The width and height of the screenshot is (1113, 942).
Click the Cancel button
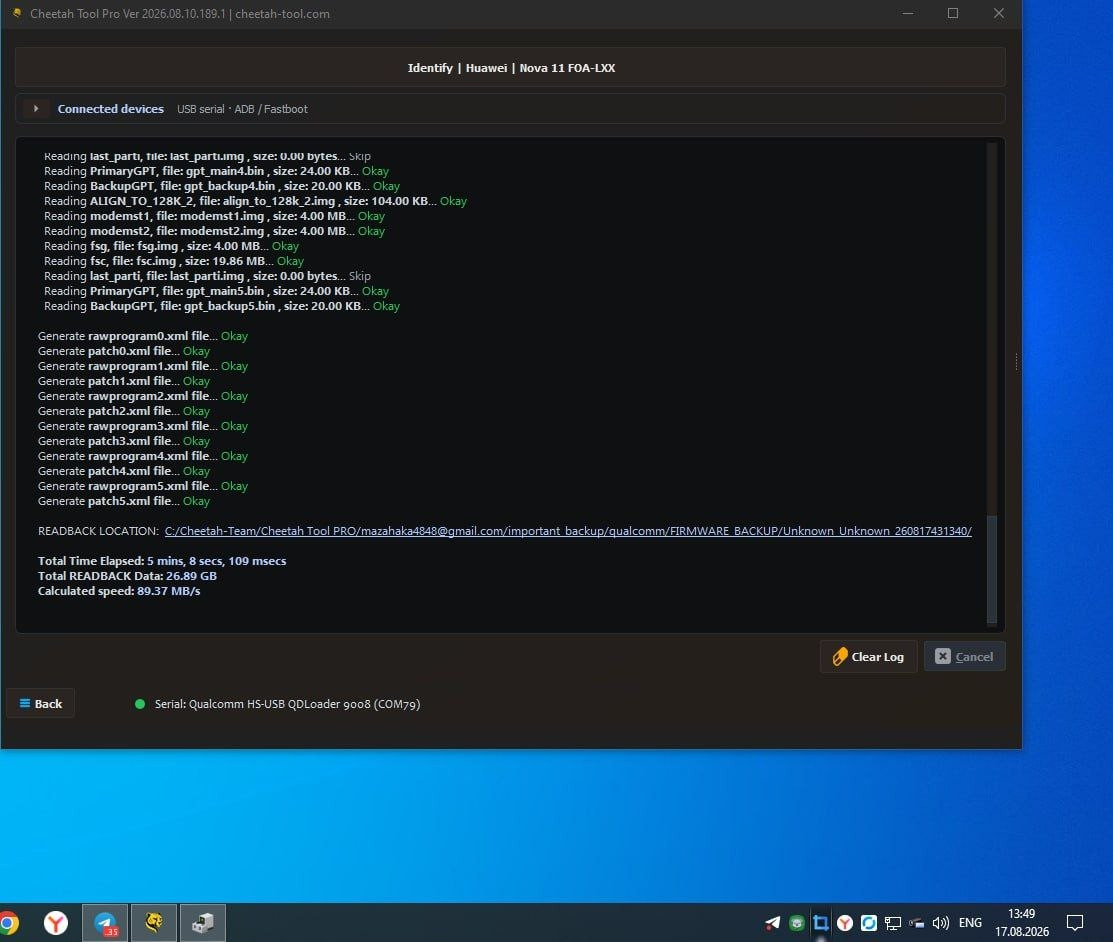(x=964, y=657)
